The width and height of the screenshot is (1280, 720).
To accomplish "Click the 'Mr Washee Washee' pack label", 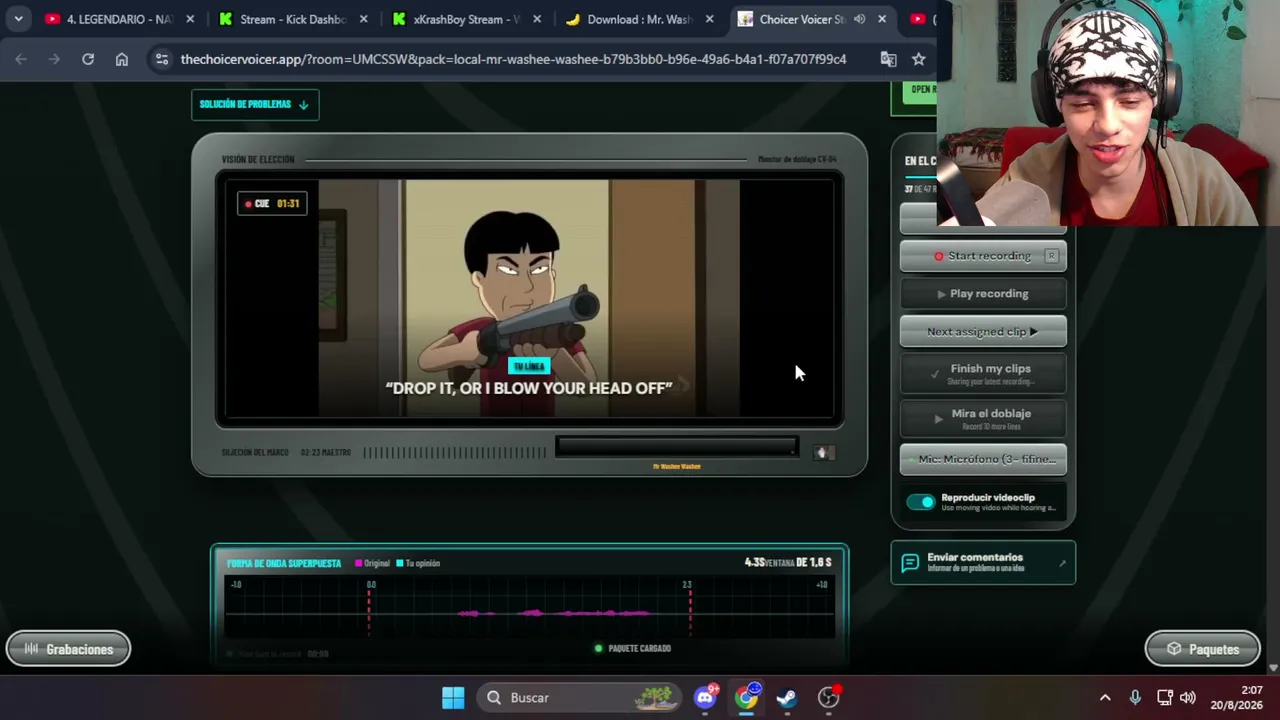I will click(x=677, y=466).
